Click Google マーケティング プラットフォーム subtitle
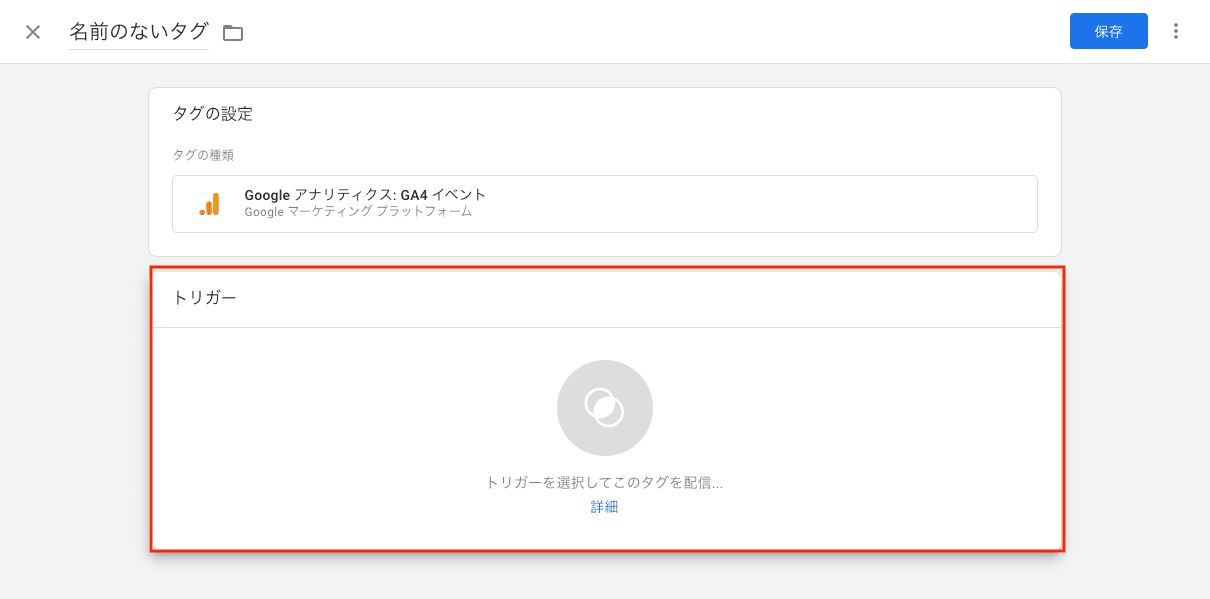Viewport: 1210px width, 599px height. 358,212
